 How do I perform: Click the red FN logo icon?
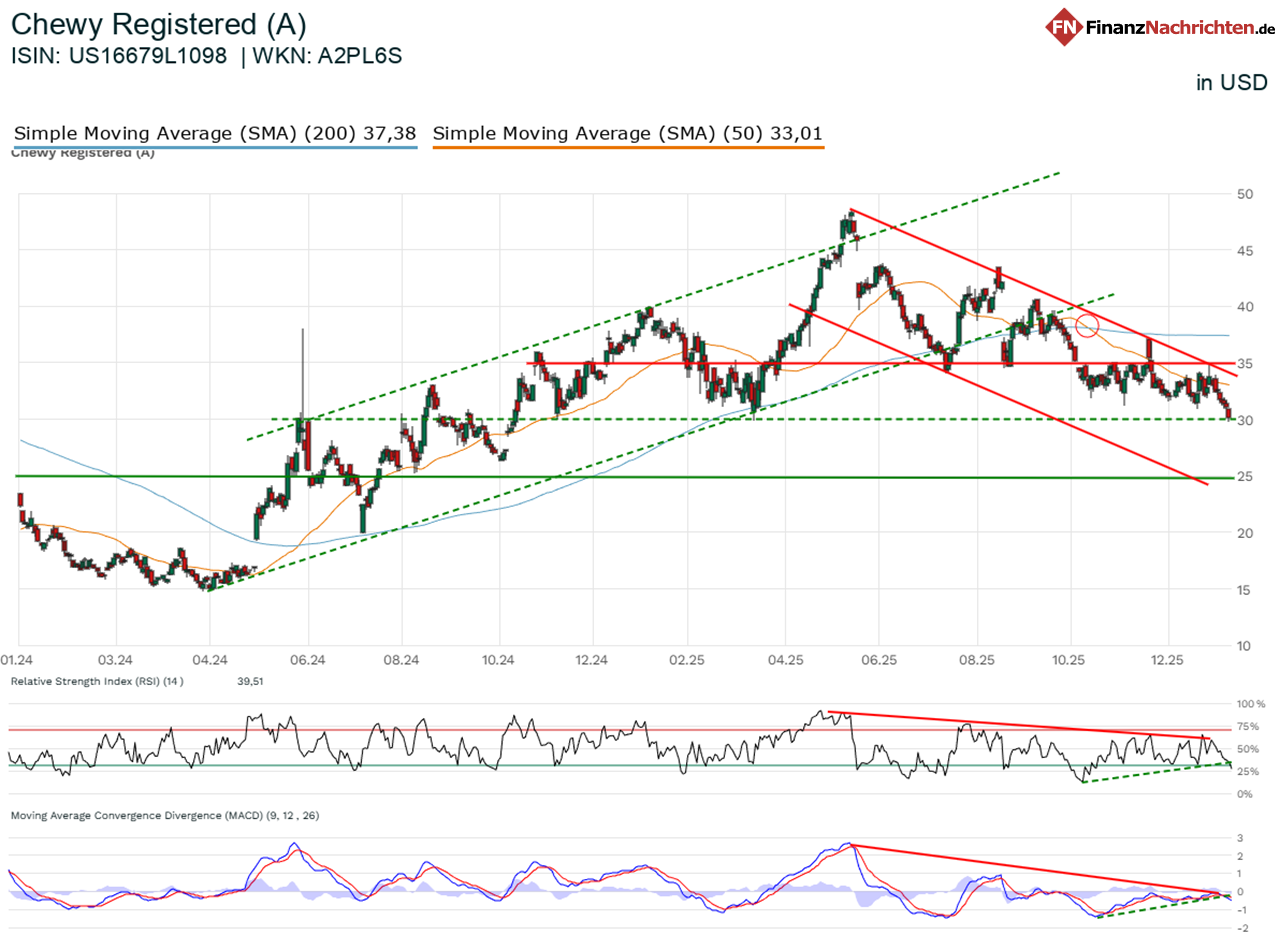click(1065, 27)
